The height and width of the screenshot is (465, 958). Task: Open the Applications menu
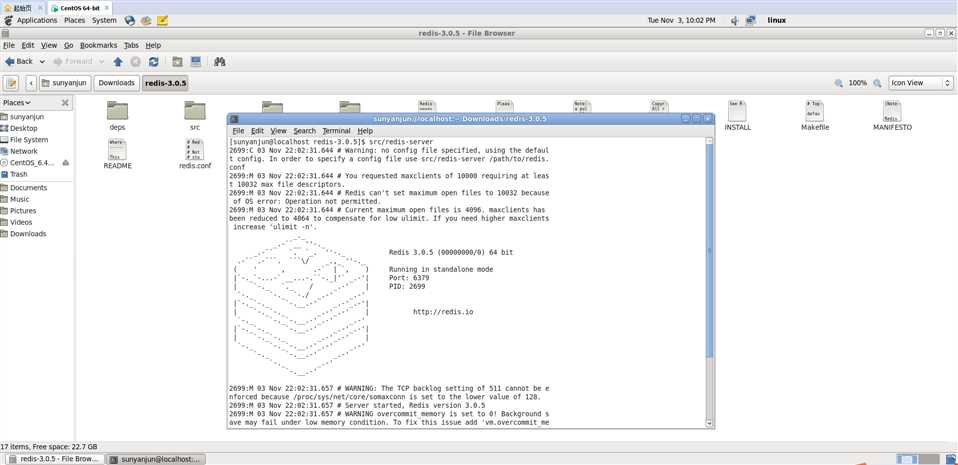(x=37, y=20)
